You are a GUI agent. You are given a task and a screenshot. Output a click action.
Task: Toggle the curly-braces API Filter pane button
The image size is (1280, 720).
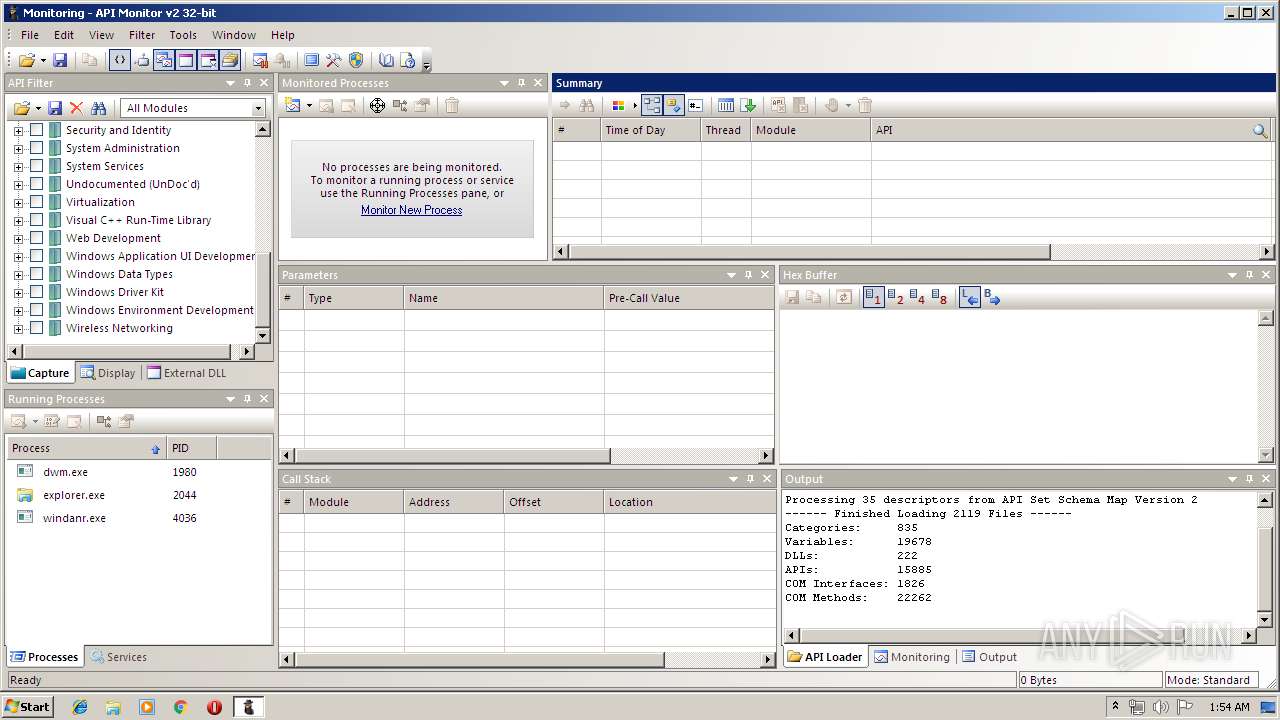tap(119, 61)
